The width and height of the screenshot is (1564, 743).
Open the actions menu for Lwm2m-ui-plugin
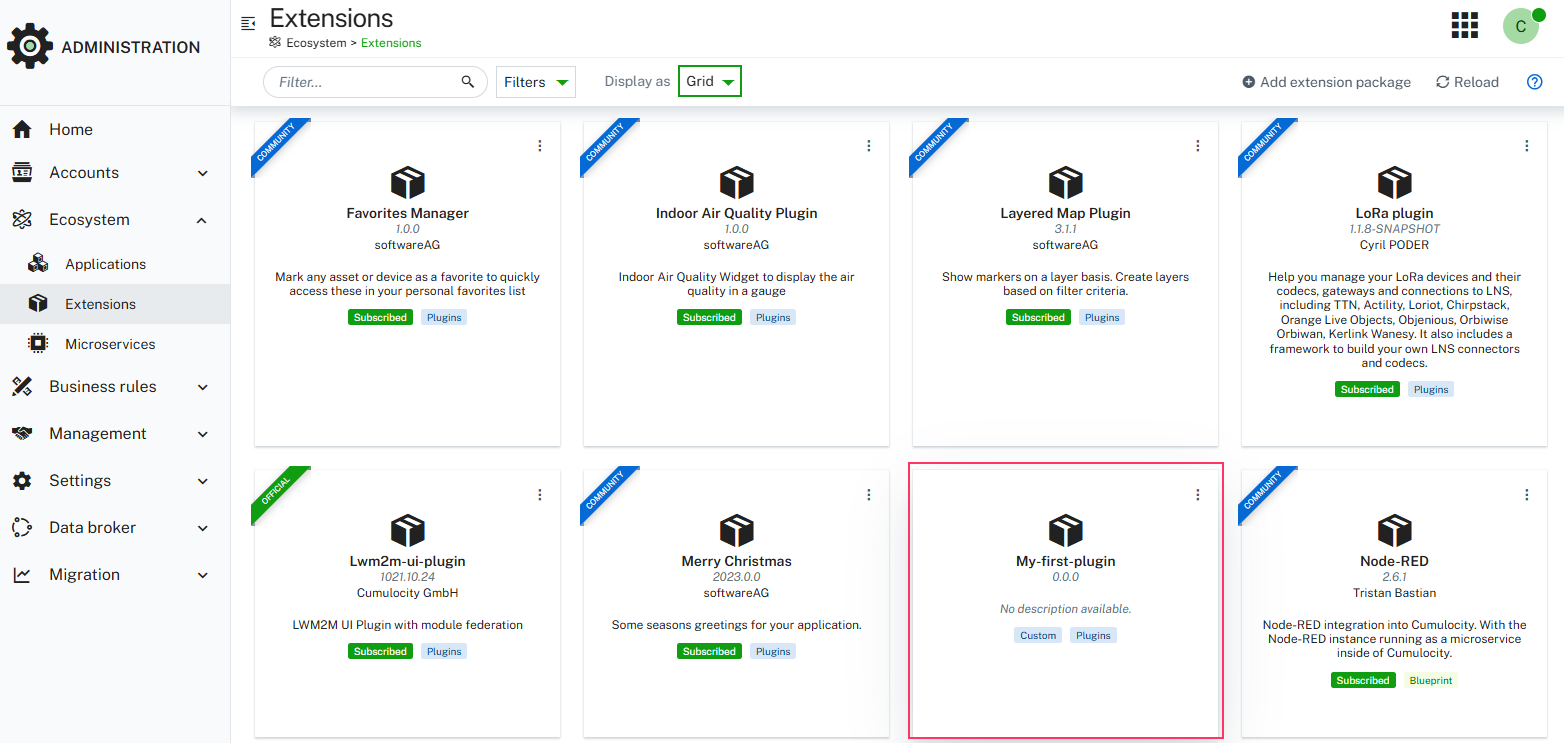click(540, 495)
